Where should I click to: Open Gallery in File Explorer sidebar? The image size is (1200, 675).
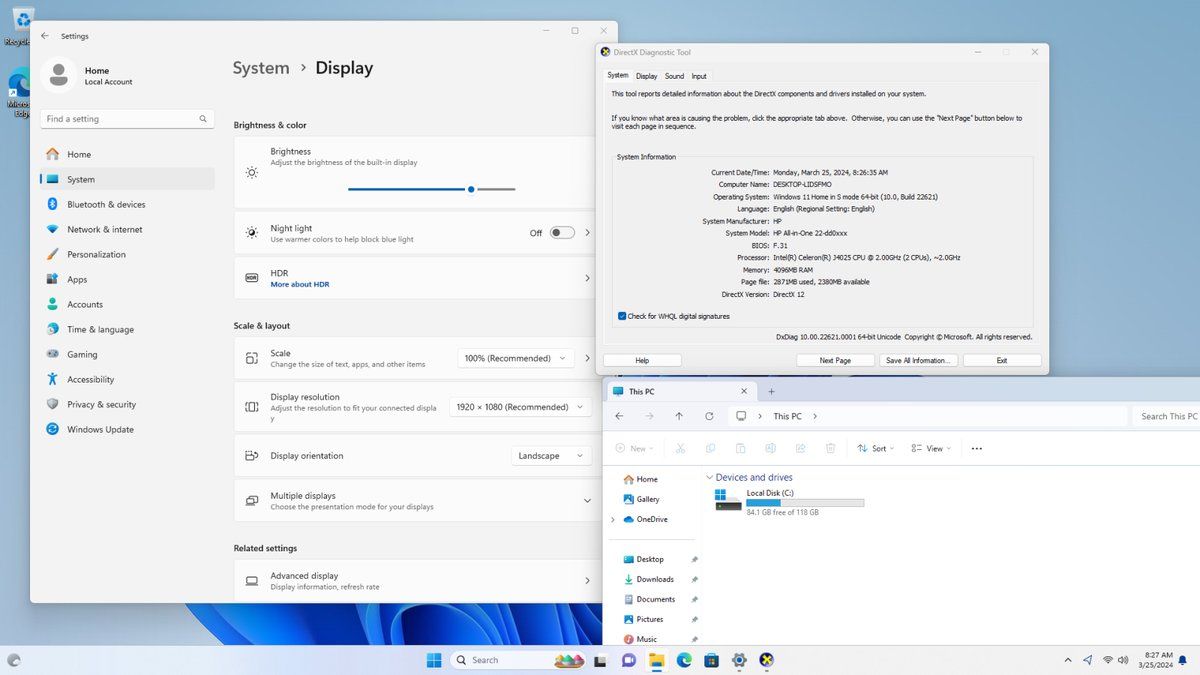[x=648, y=499]
